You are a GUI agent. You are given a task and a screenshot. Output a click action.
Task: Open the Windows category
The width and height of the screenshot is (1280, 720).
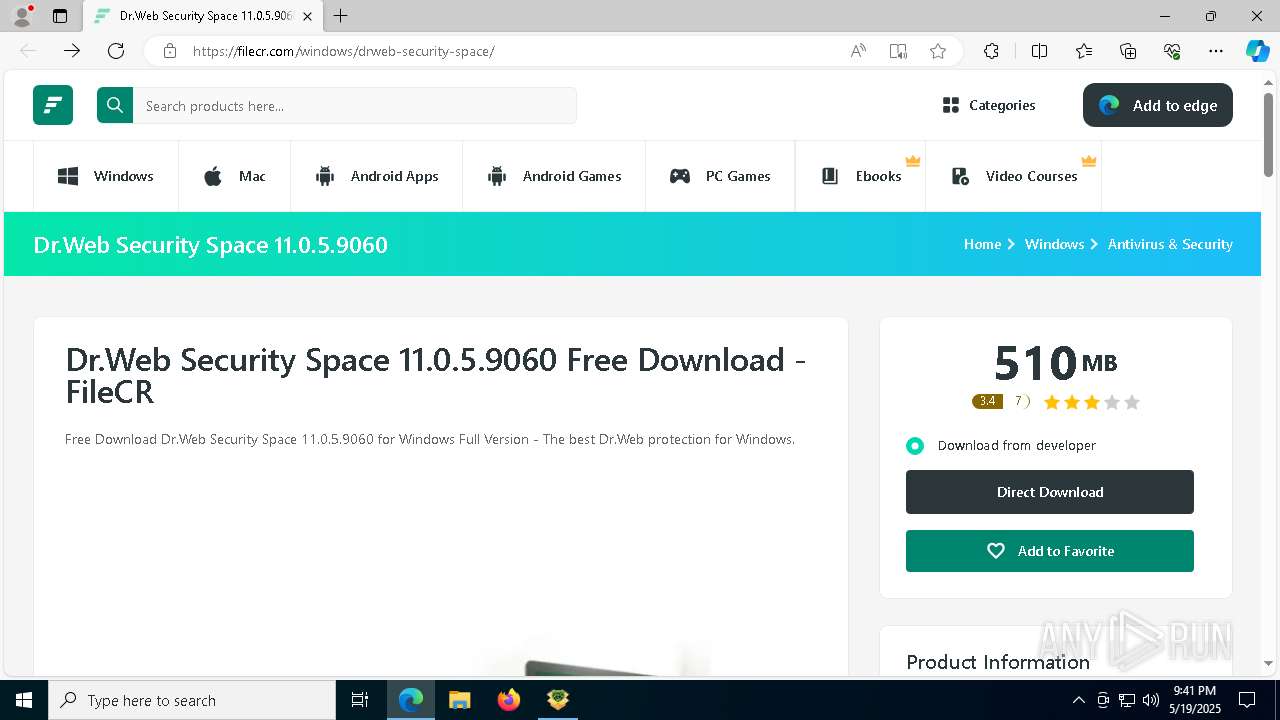pyautogui.click(x=106, y=176)
